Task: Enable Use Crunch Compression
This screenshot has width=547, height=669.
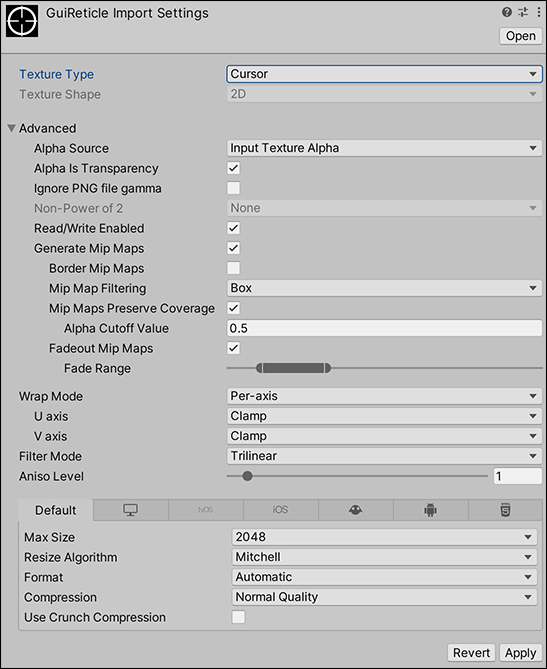Action: tap(239, 617)
